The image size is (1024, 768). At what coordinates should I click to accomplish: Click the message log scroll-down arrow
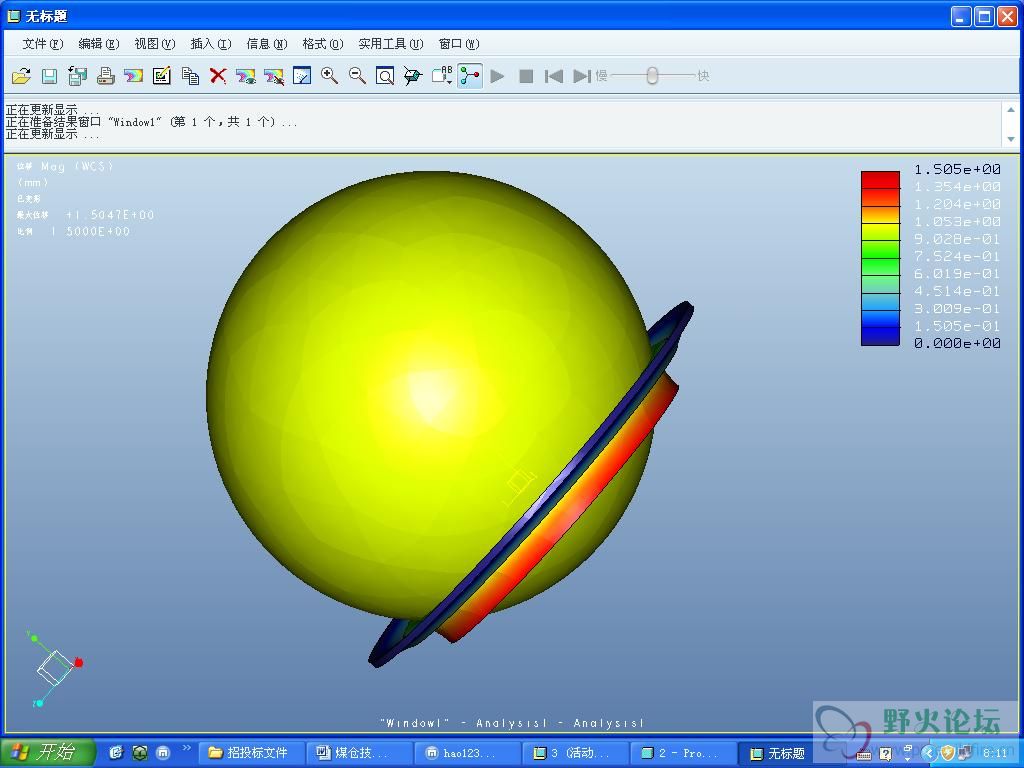tap(1011, 139)
